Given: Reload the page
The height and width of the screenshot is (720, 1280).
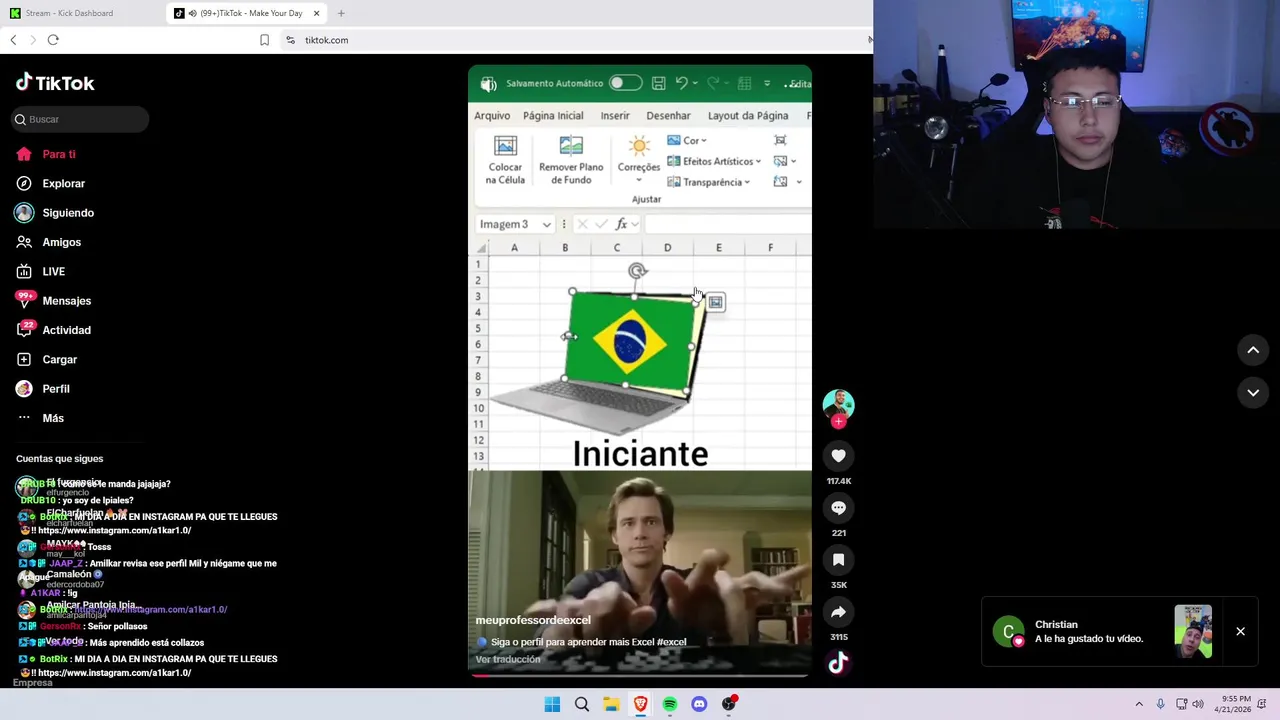Looking at the screenshot, I should click(53, 40).
